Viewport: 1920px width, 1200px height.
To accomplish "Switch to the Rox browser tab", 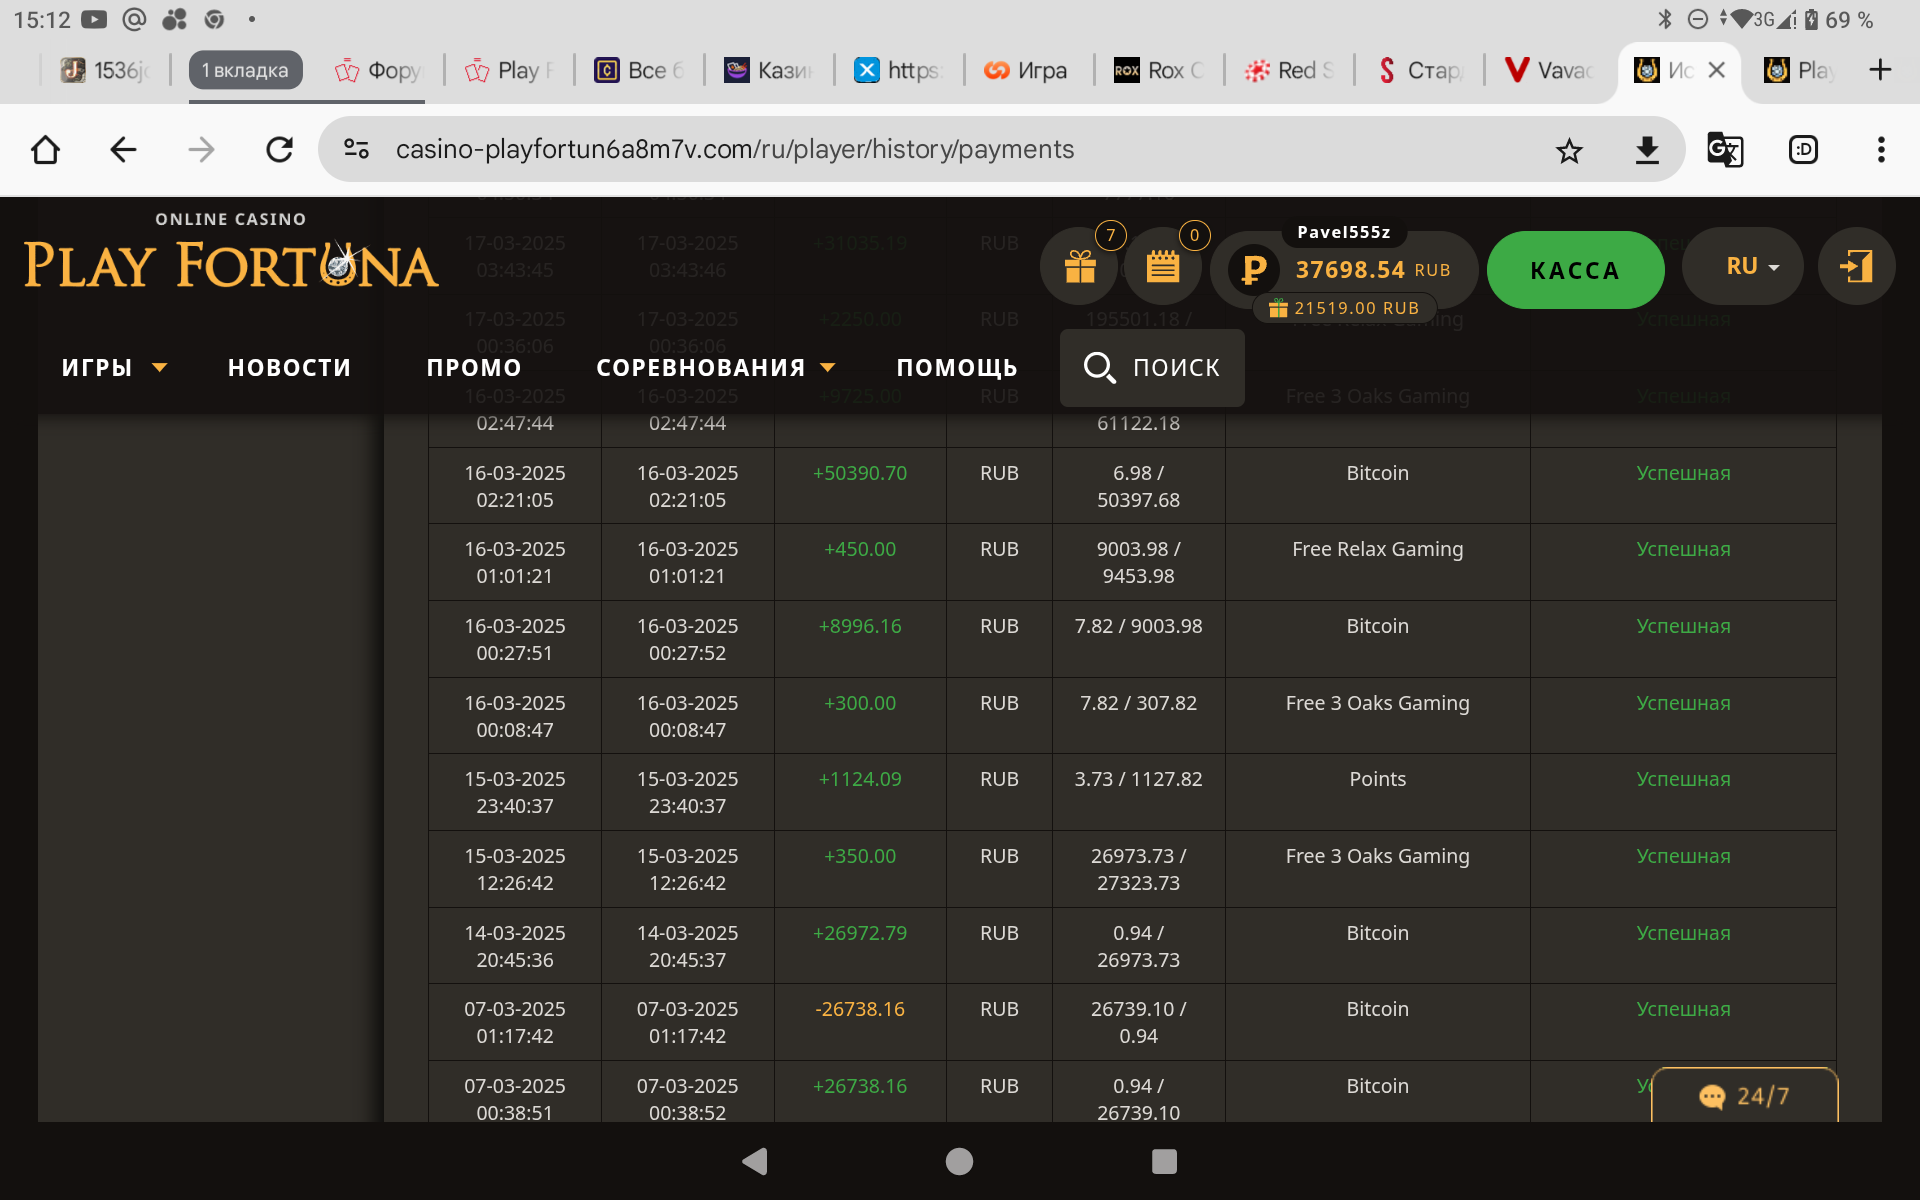I will (1160, 70).
